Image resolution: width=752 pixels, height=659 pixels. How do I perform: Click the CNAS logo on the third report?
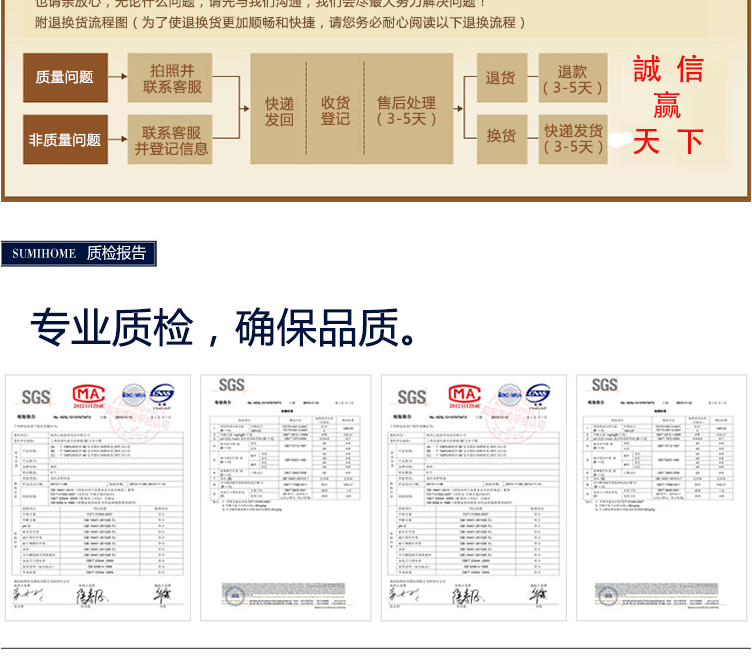point(538,395)
